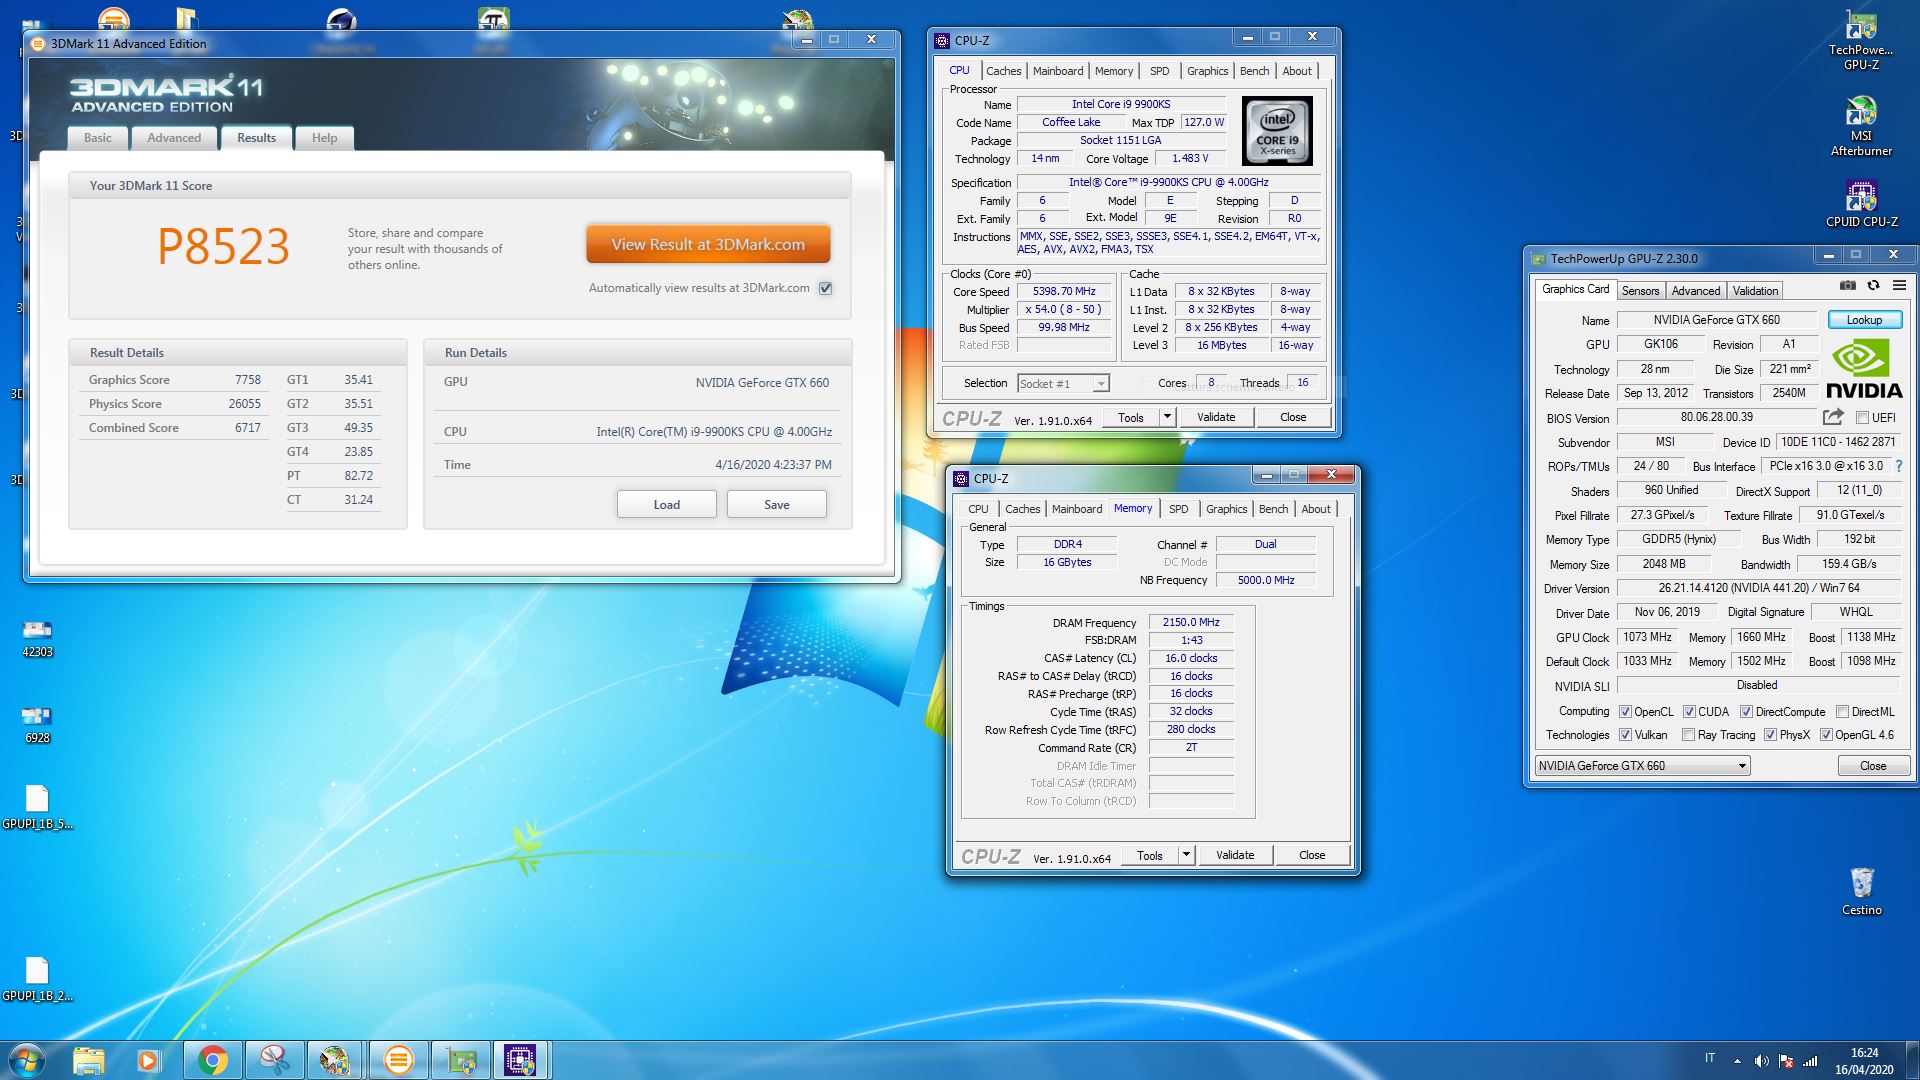Click the BIOS Version field 80.06.28.00.39
The height and width of the screenshot is (1080, 1920).
click(x=1716, y=418)
